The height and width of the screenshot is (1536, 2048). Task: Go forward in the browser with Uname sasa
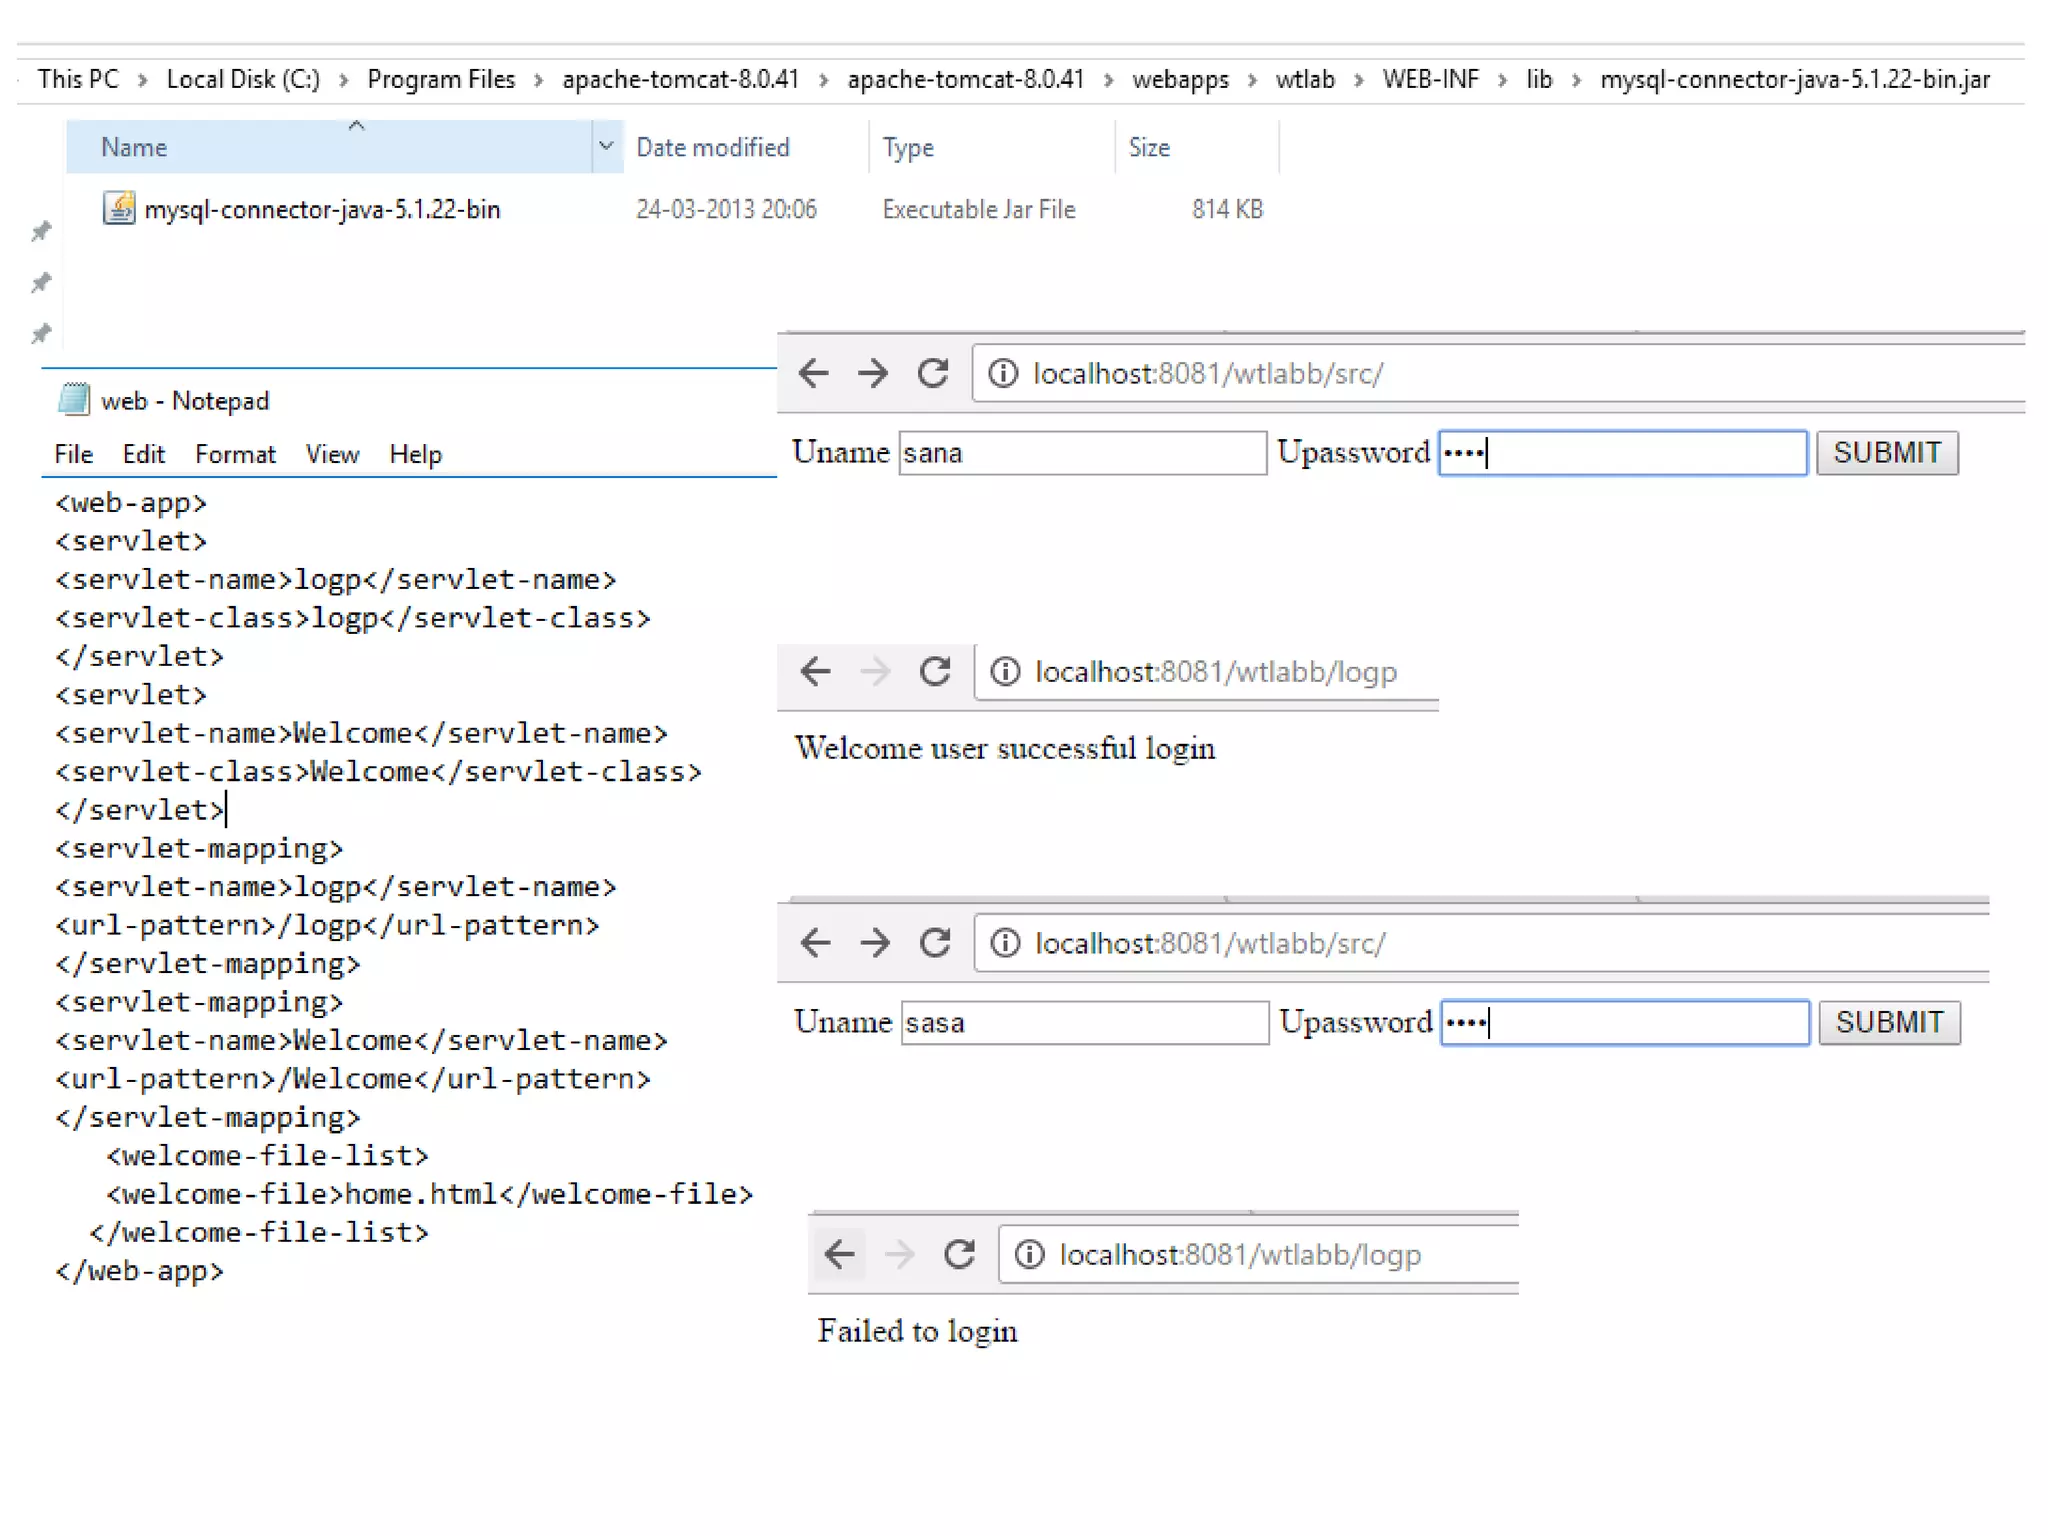(x=875, y=942)
